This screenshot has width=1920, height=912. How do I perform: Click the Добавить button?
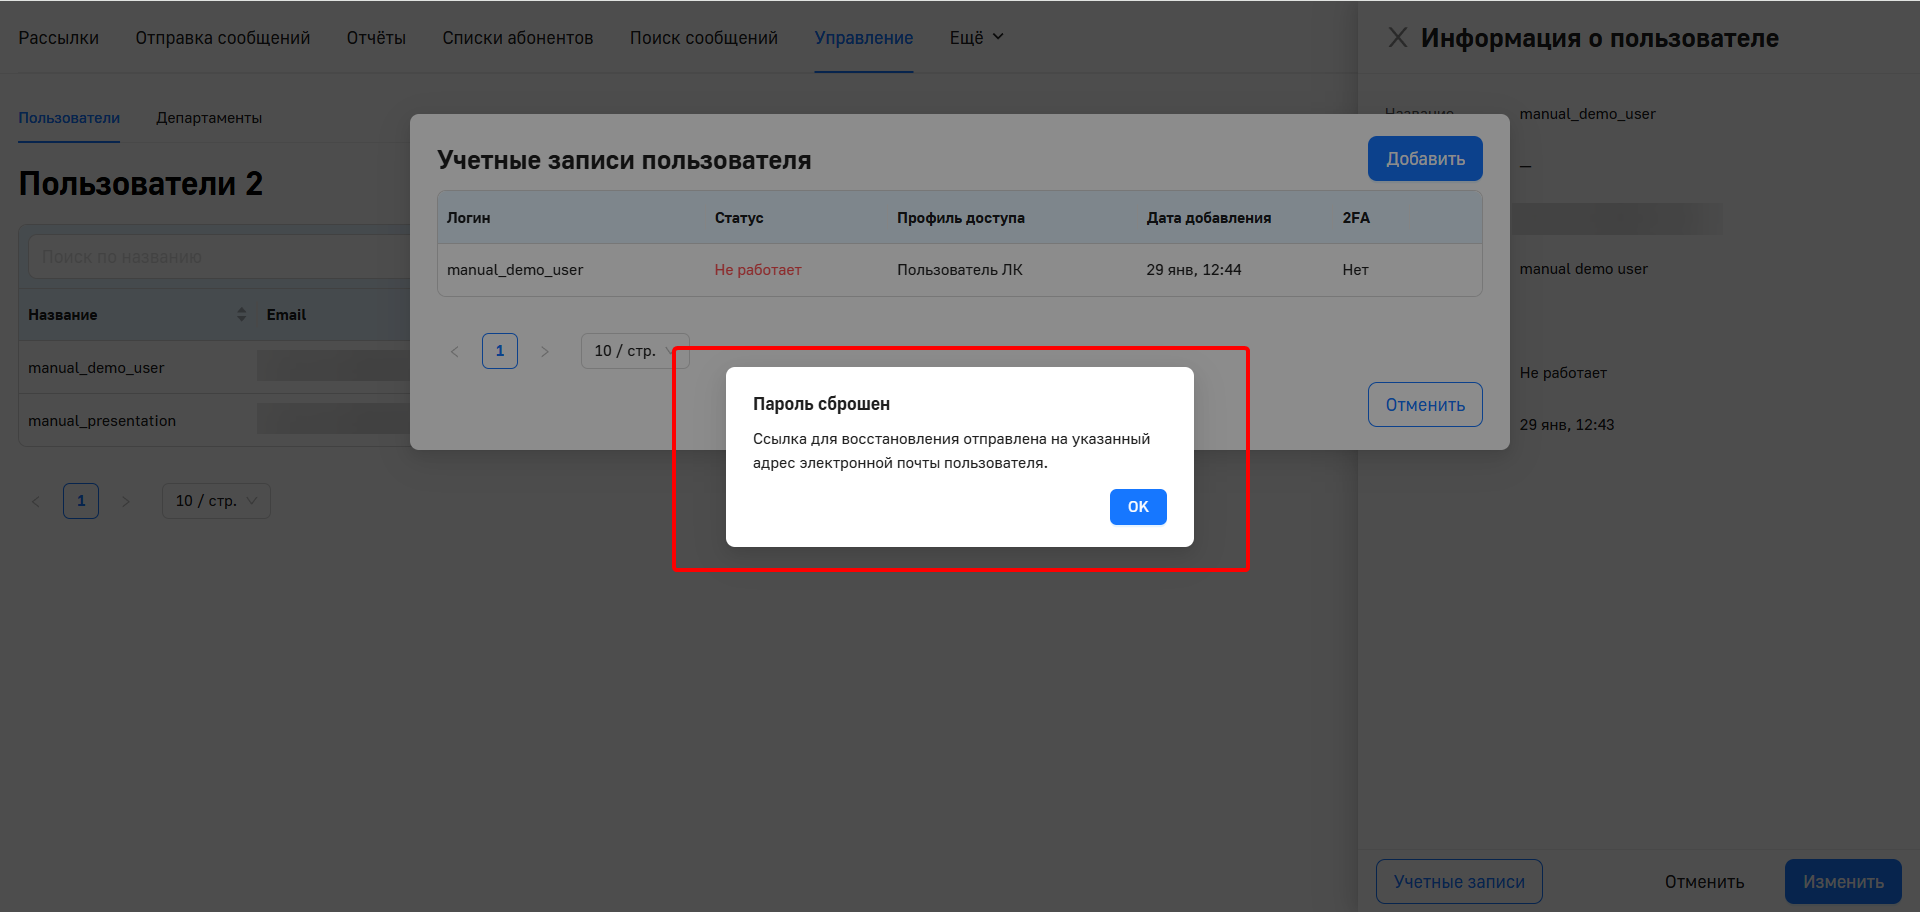[1424, 159]
